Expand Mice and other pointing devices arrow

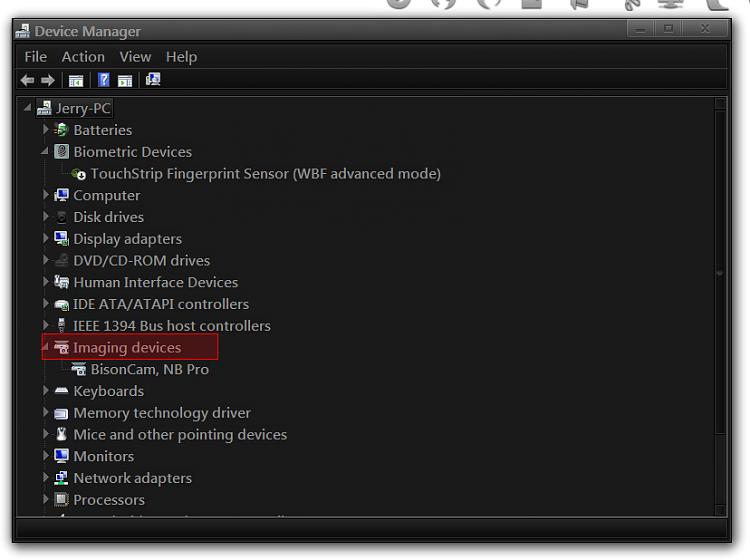coord(46,434)
